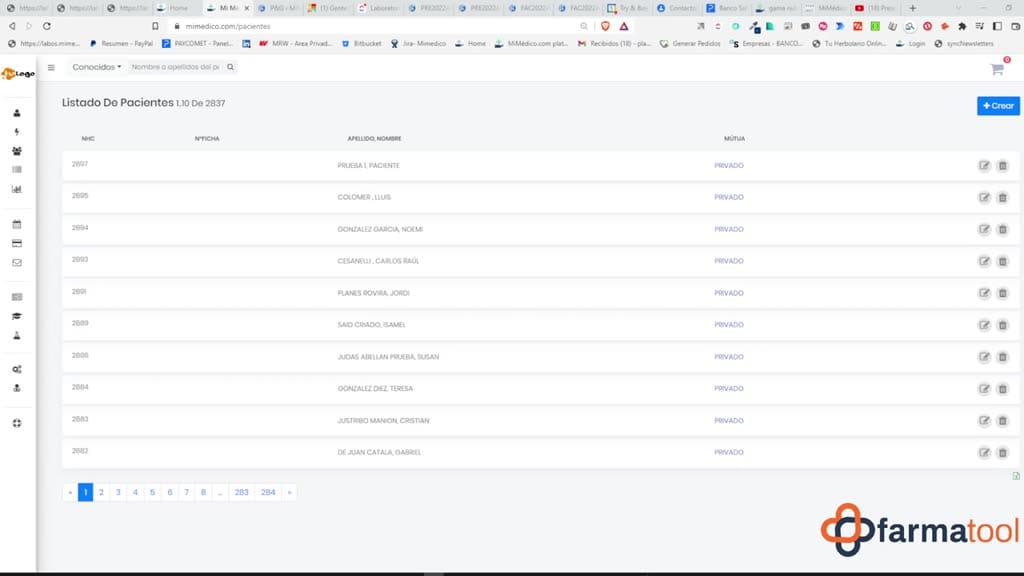Click the next page arrow in pagination

click(x=289, y=492)
